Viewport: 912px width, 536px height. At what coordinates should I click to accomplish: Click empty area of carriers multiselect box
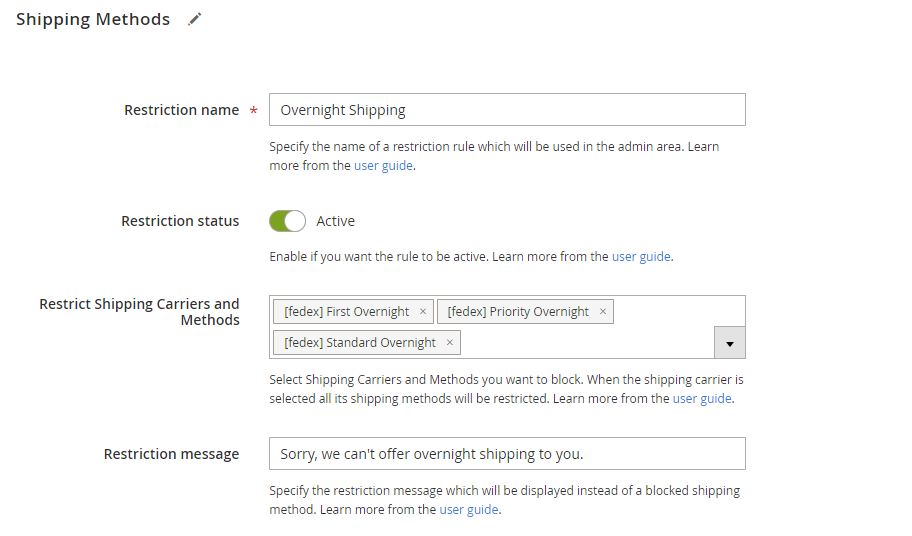[x=590, y=343]
